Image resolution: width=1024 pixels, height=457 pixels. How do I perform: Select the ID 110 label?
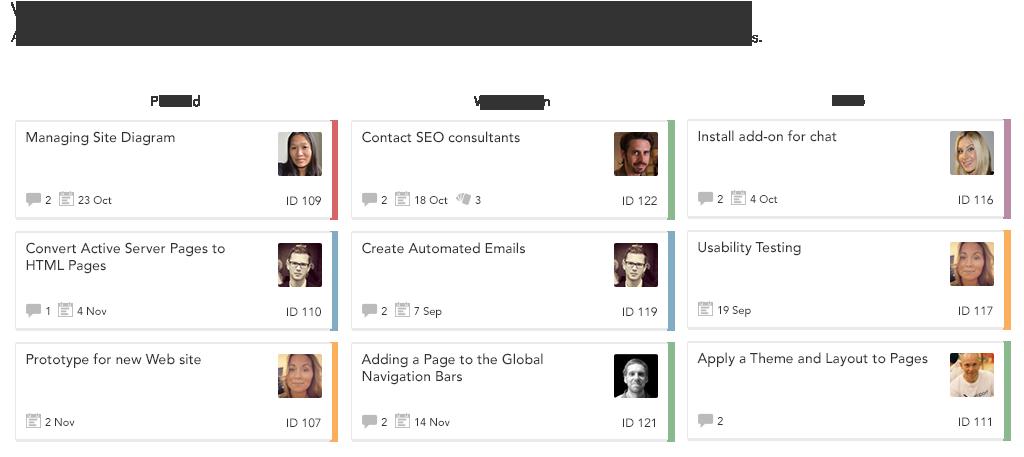point(304,312)
